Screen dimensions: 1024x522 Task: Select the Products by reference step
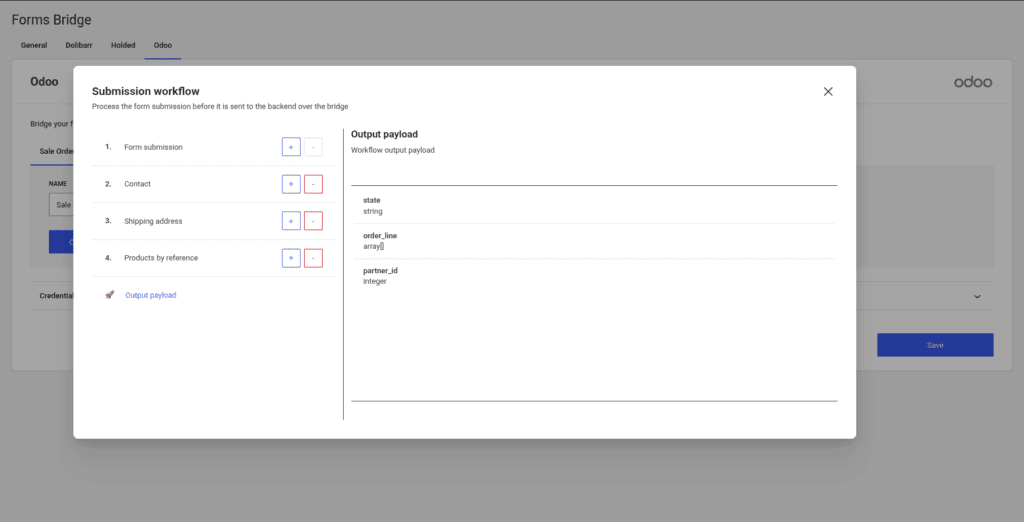(161, 258)
